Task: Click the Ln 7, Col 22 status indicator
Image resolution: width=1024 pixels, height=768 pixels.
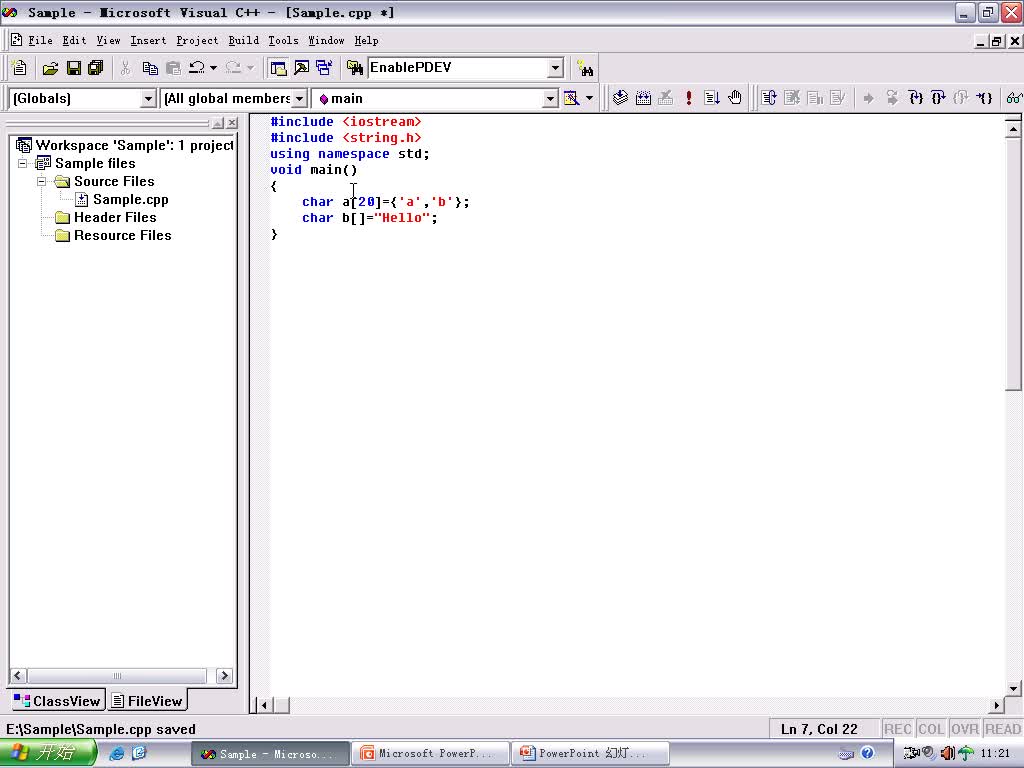Action: pyautogui.click(x=819, y=729)
